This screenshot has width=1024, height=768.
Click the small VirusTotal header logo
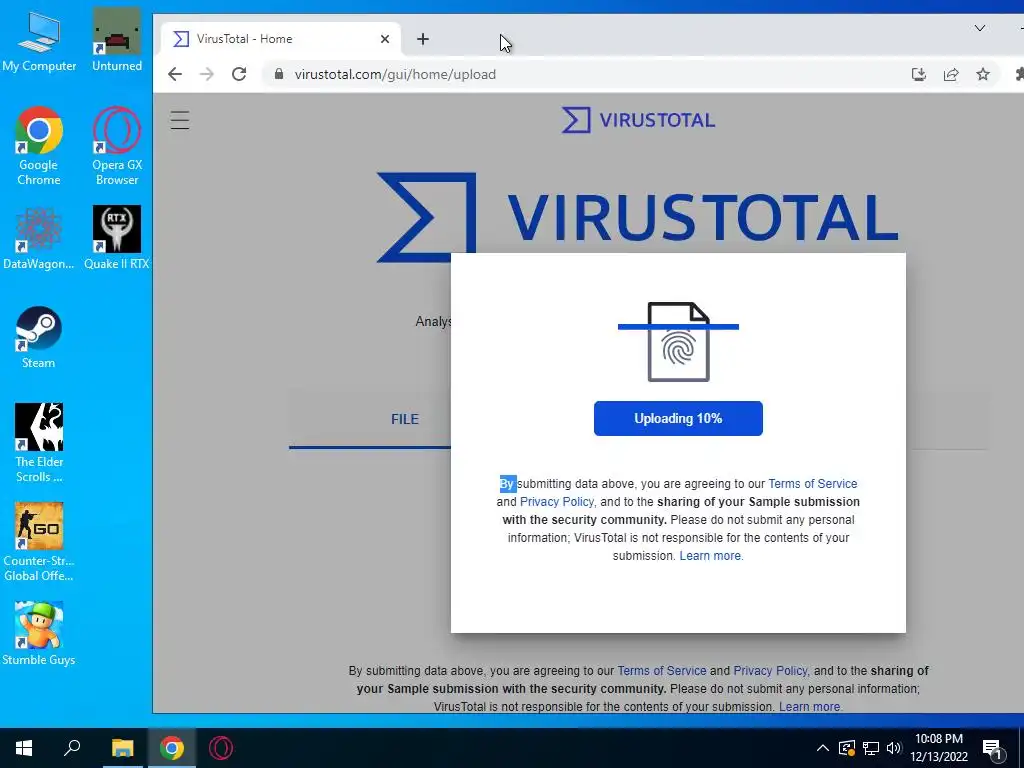tap(638, 120)
